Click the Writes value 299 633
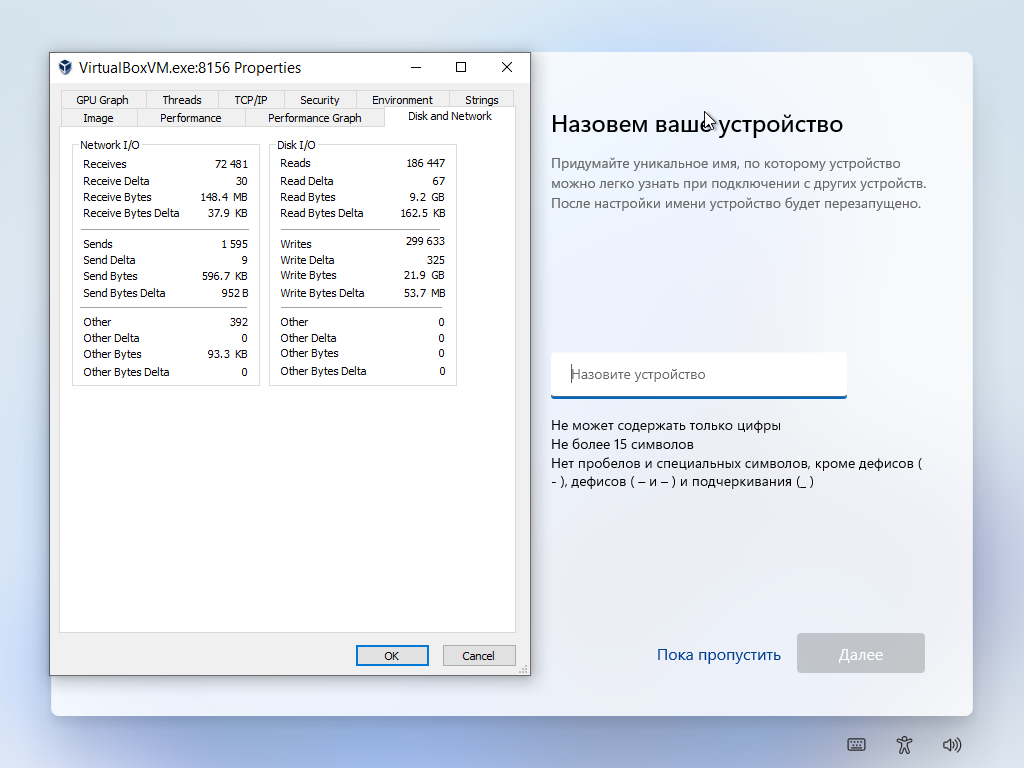1024x768 pixels. coord(425,241)
